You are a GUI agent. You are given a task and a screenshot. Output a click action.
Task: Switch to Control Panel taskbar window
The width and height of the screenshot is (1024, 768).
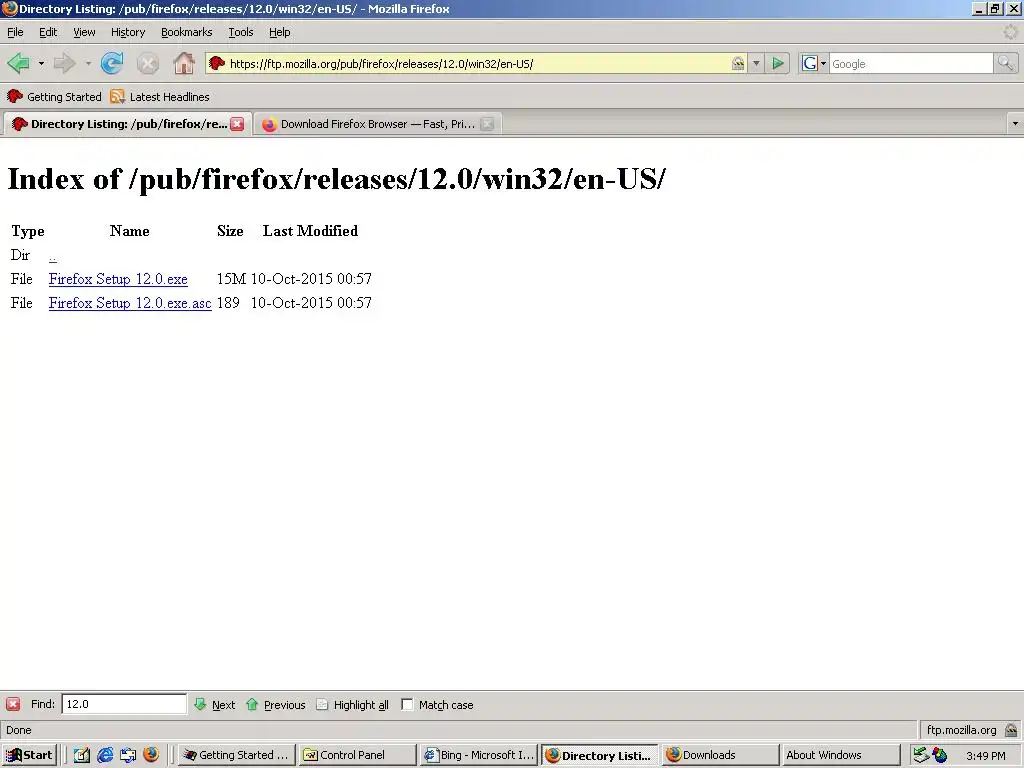[x=357, y=755]
